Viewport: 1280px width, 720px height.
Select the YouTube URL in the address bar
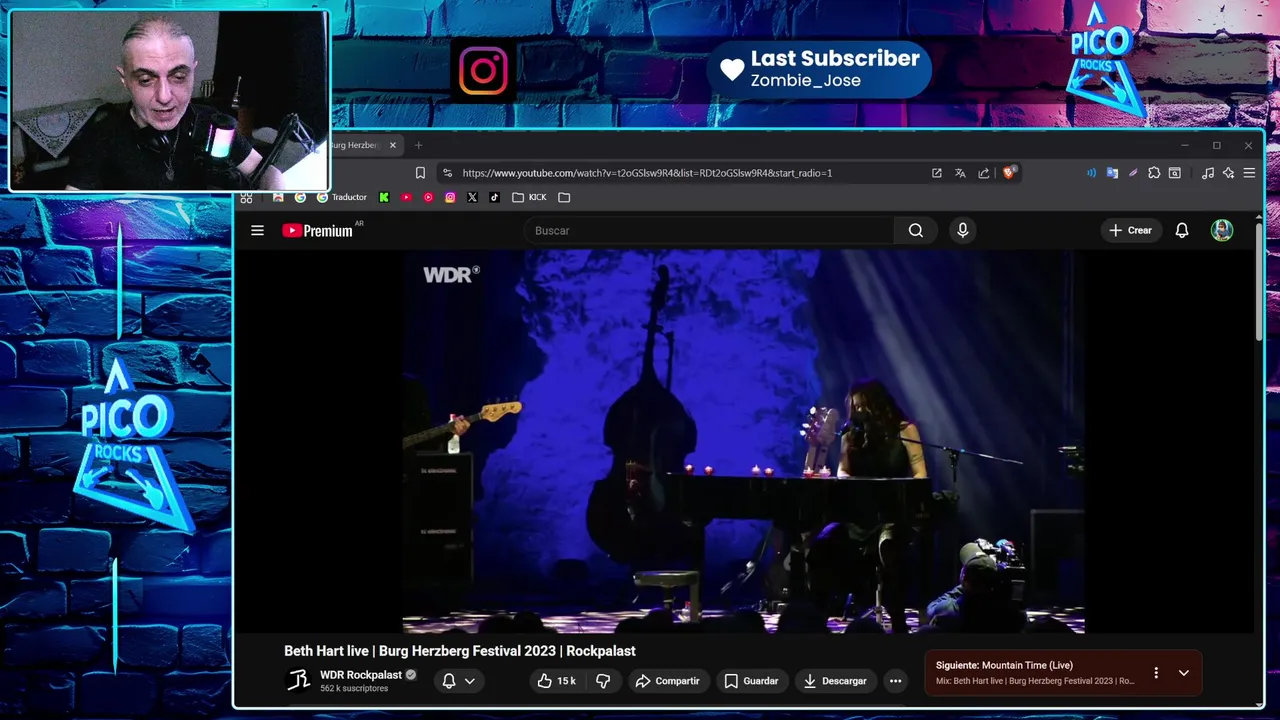[x=647, y=173]
